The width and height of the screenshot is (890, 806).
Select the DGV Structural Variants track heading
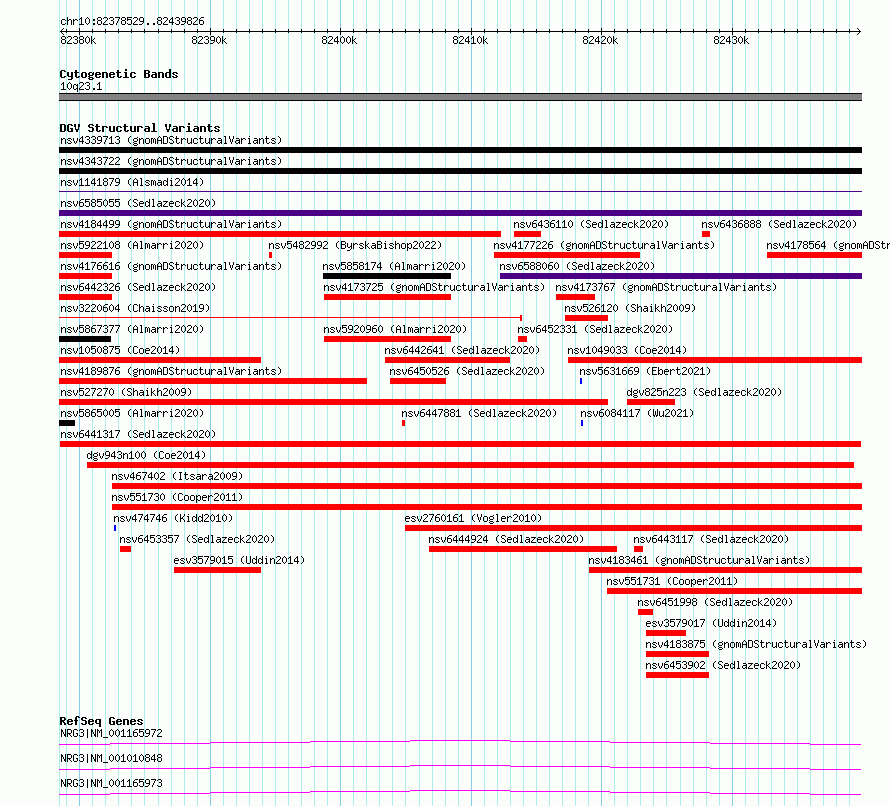tap(140, 128)
